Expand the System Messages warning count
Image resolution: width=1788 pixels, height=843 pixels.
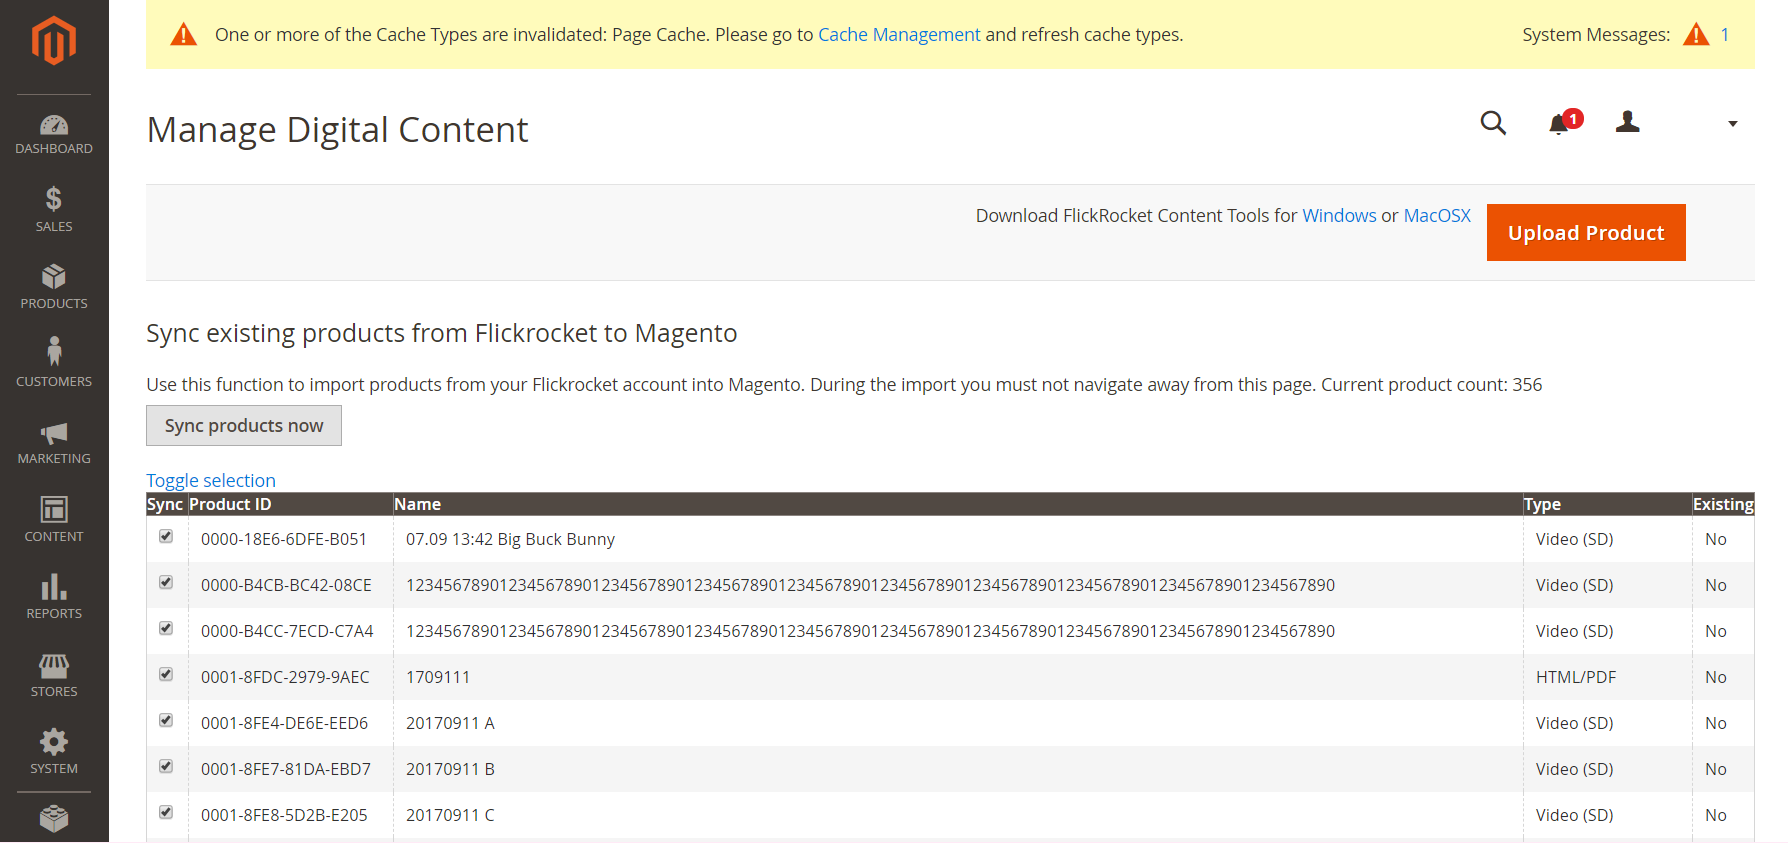click(1724, 35)
